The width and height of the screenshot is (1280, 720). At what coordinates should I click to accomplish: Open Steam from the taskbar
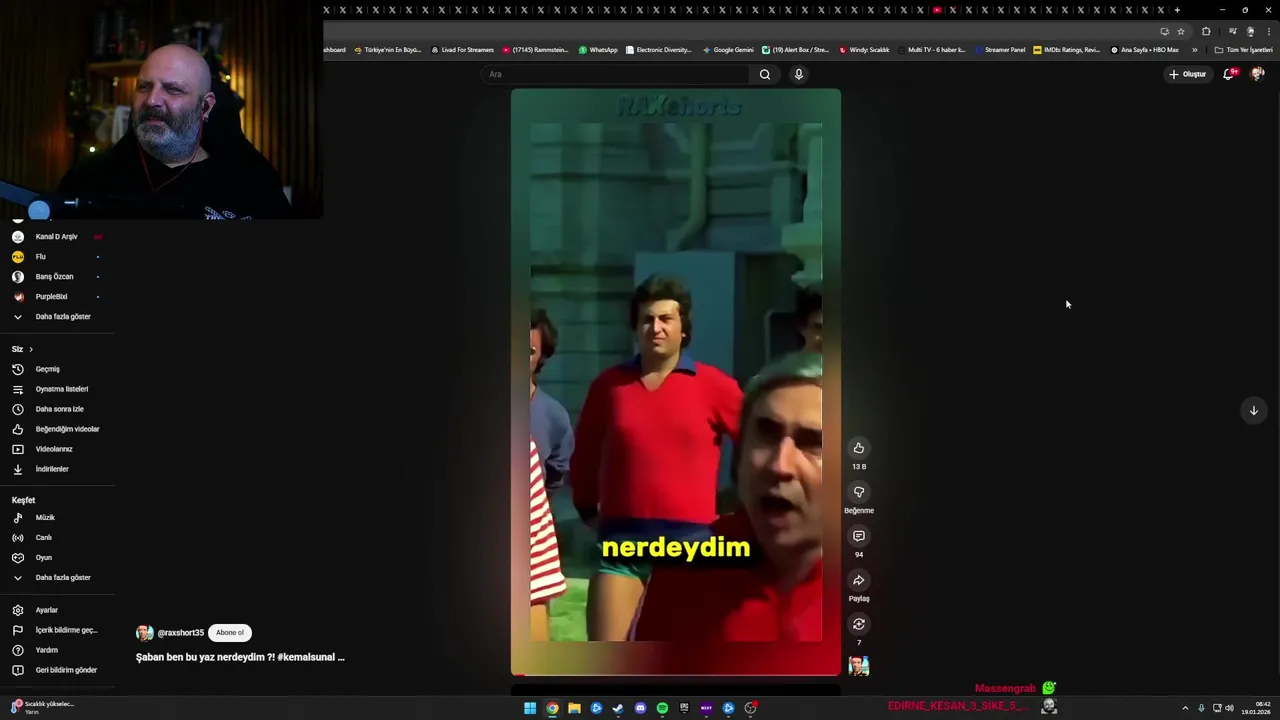pos(618,708)
